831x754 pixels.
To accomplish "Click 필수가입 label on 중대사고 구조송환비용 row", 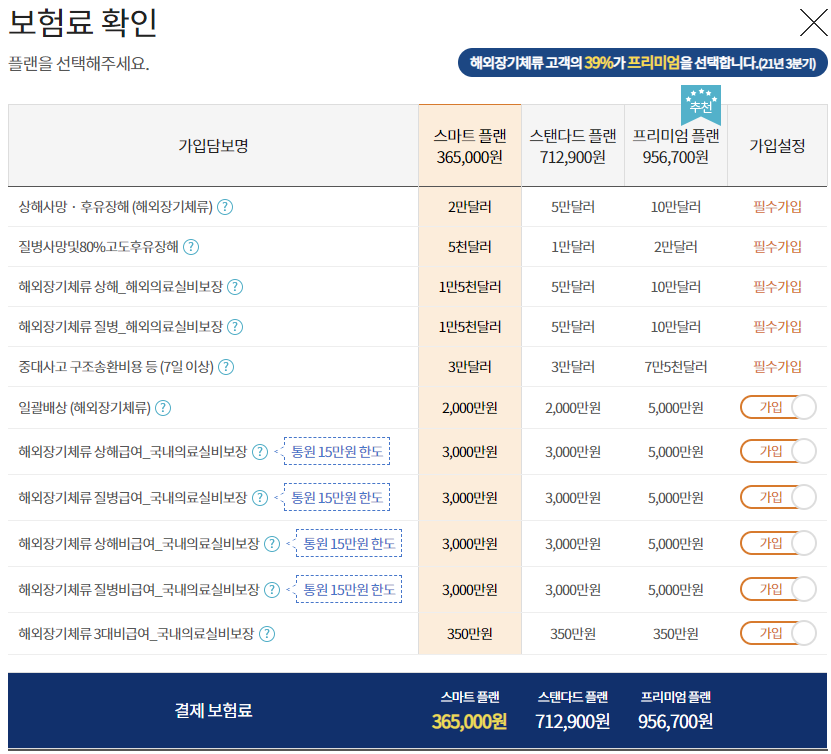I will pyautogui.click(x=777, y=367).
